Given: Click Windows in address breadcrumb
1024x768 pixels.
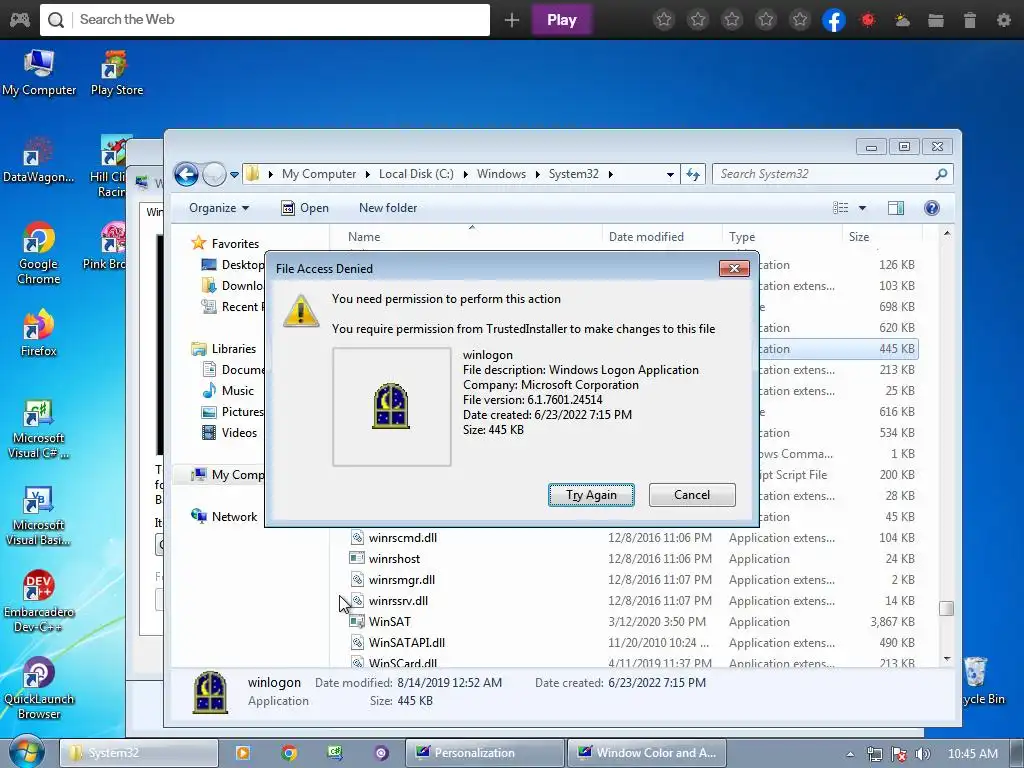Looking at the screenshot, I should click(x=501, y=174).
